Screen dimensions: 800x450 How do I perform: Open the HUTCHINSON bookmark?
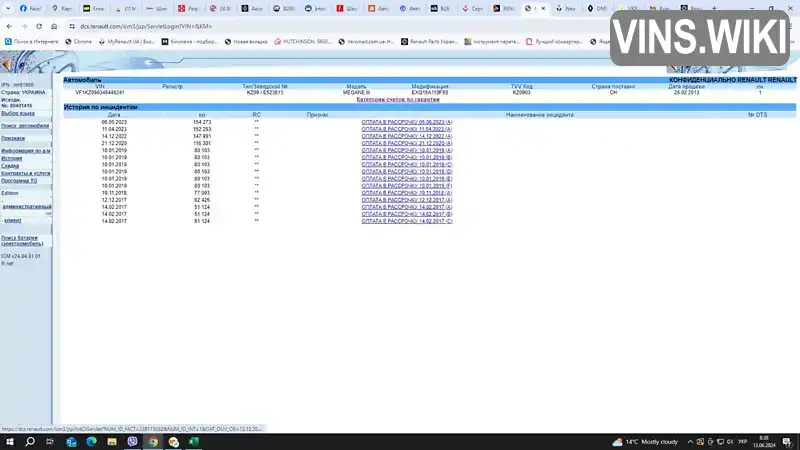pos(303,41)
